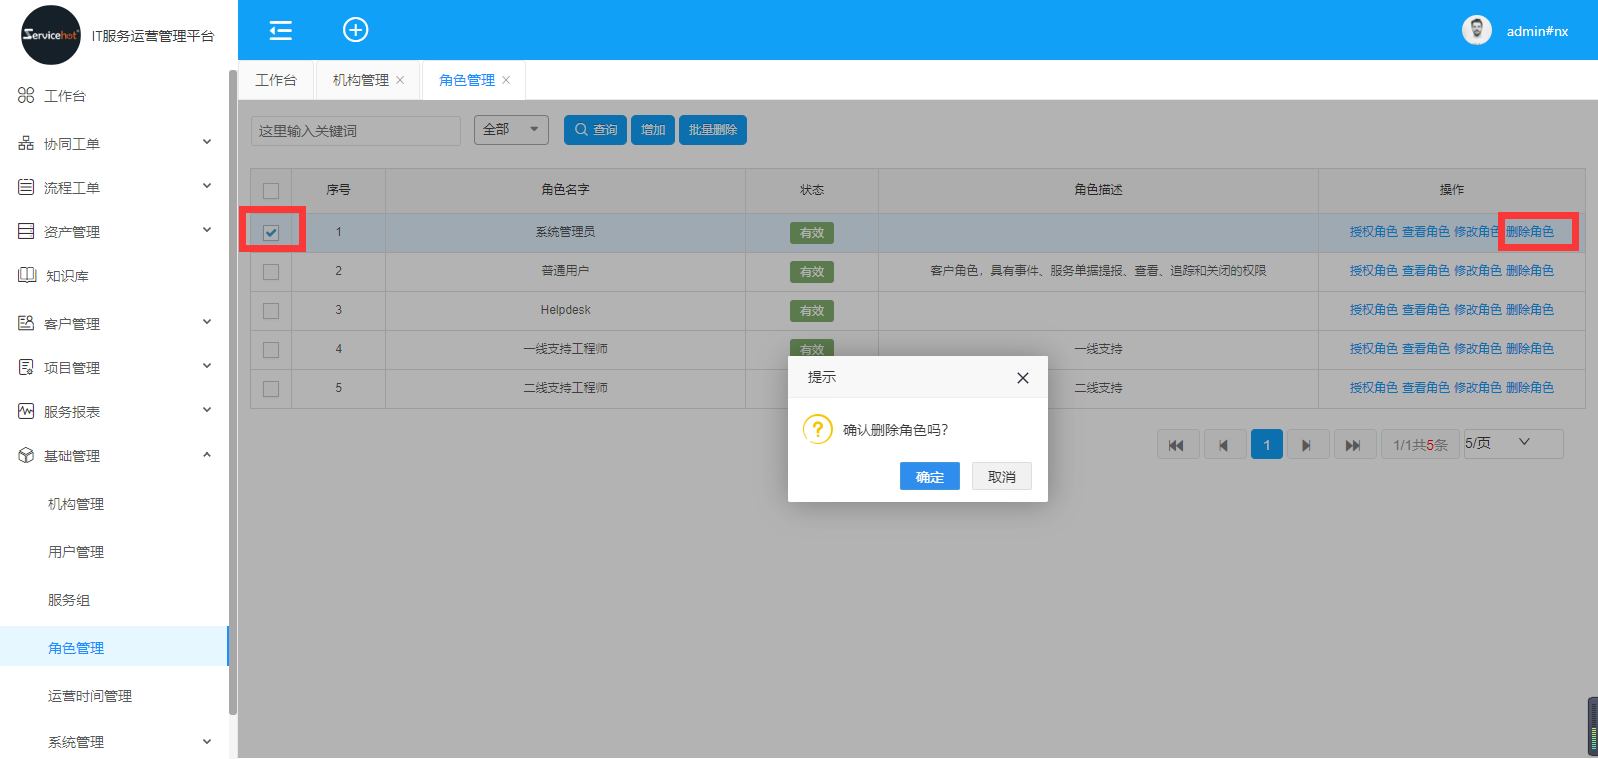
Task: Click the plus circle icon in header
Action: point(355,30)
